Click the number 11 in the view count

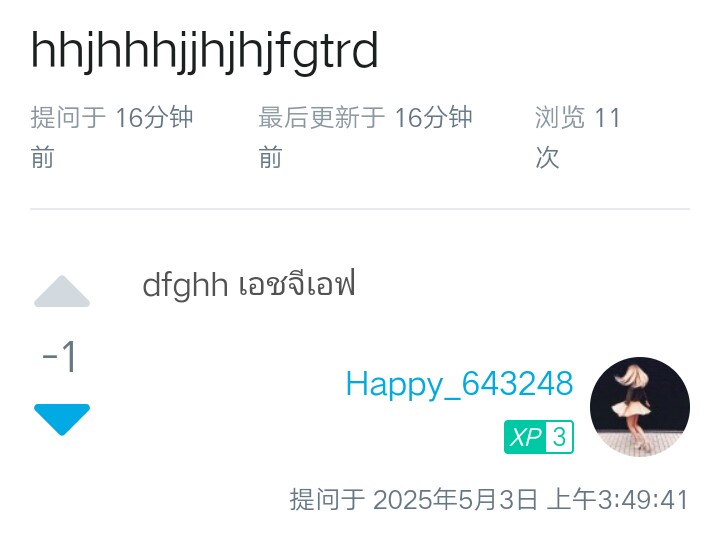pos(607,118)
